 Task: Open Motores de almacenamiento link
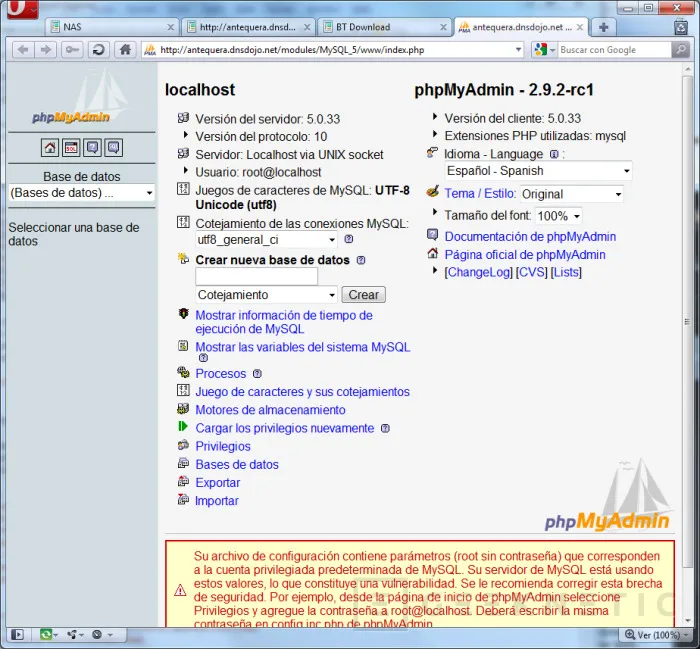click(x=271, y=410)
